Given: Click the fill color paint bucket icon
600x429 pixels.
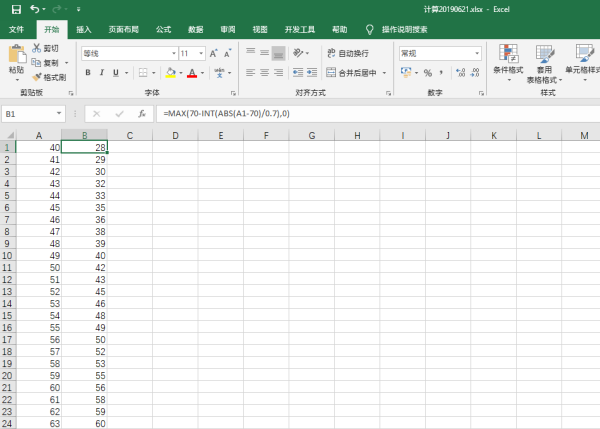Looking at the screenshot, I should tap(170, 72).
